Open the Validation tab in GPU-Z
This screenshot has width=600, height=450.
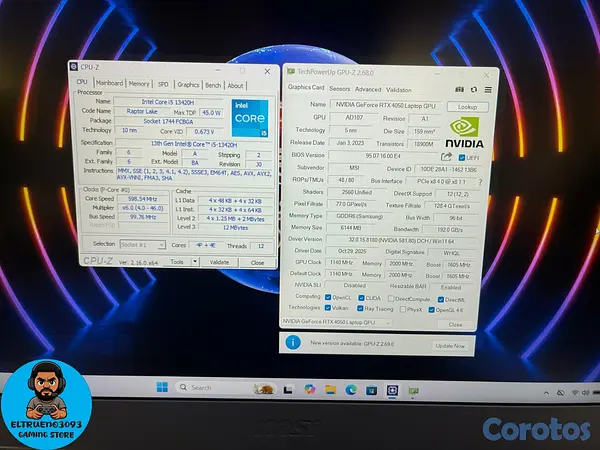pyautogui.click(x=398, y=90)
